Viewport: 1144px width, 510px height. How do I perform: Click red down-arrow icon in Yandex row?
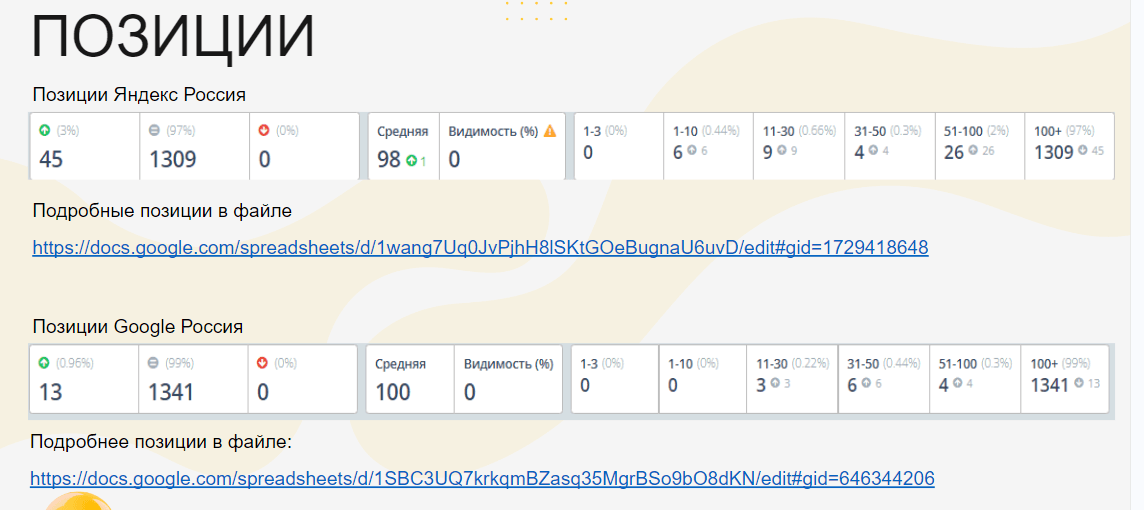(264, 131)
